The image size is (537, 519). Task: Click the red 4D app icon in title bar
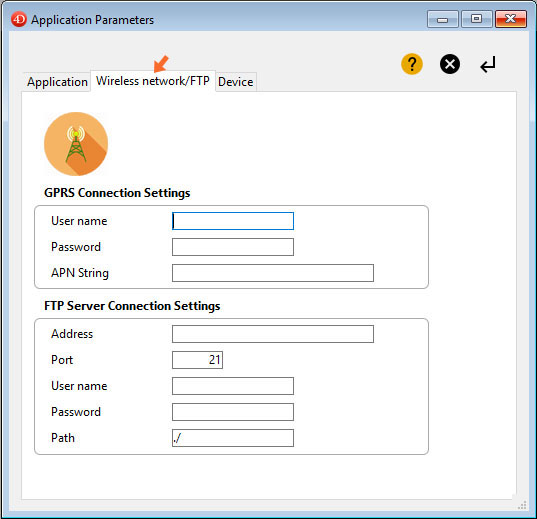pos(18,19)
